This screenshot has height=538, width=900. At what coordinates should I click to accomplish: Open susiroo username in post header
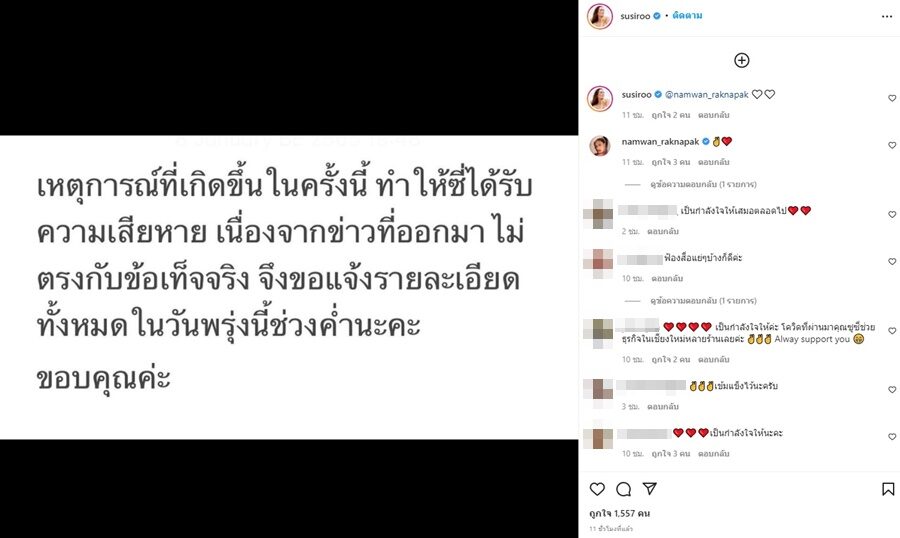click(x=635, y=16)
